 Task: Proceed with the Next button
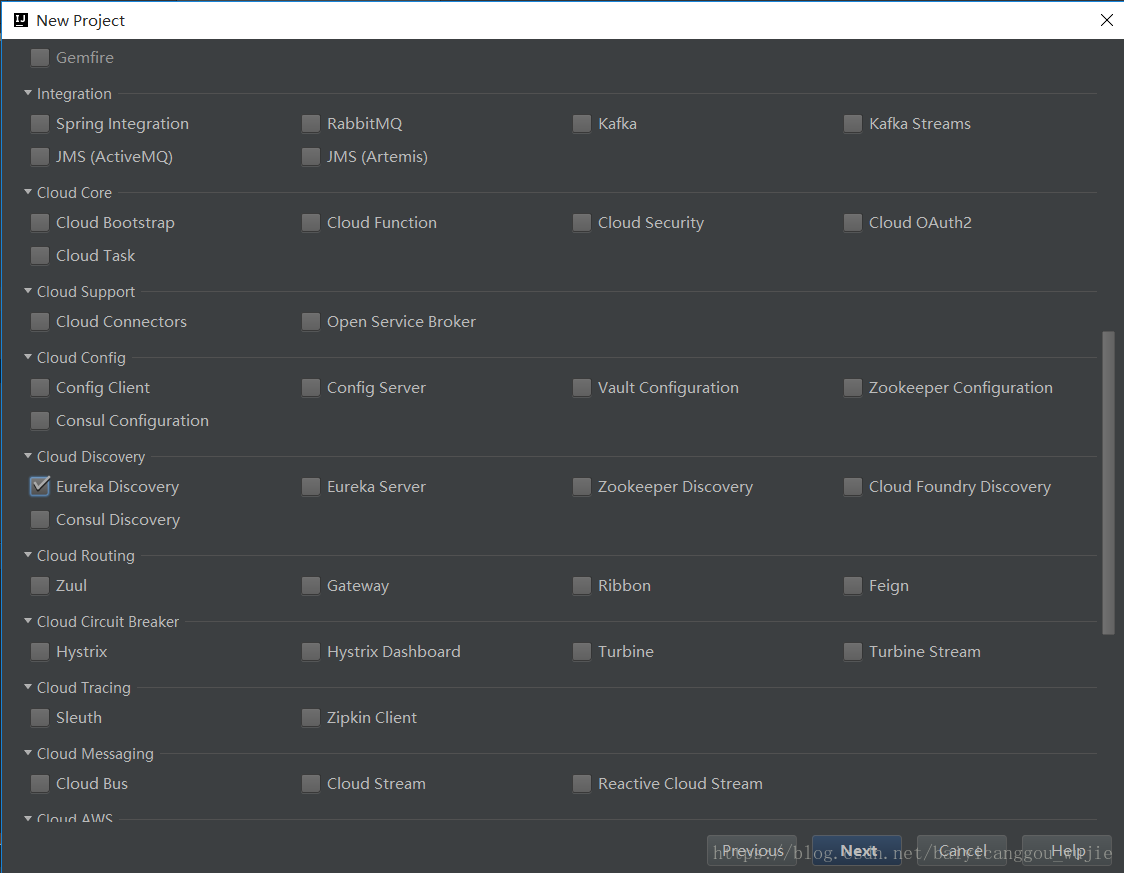pos(857,851)
